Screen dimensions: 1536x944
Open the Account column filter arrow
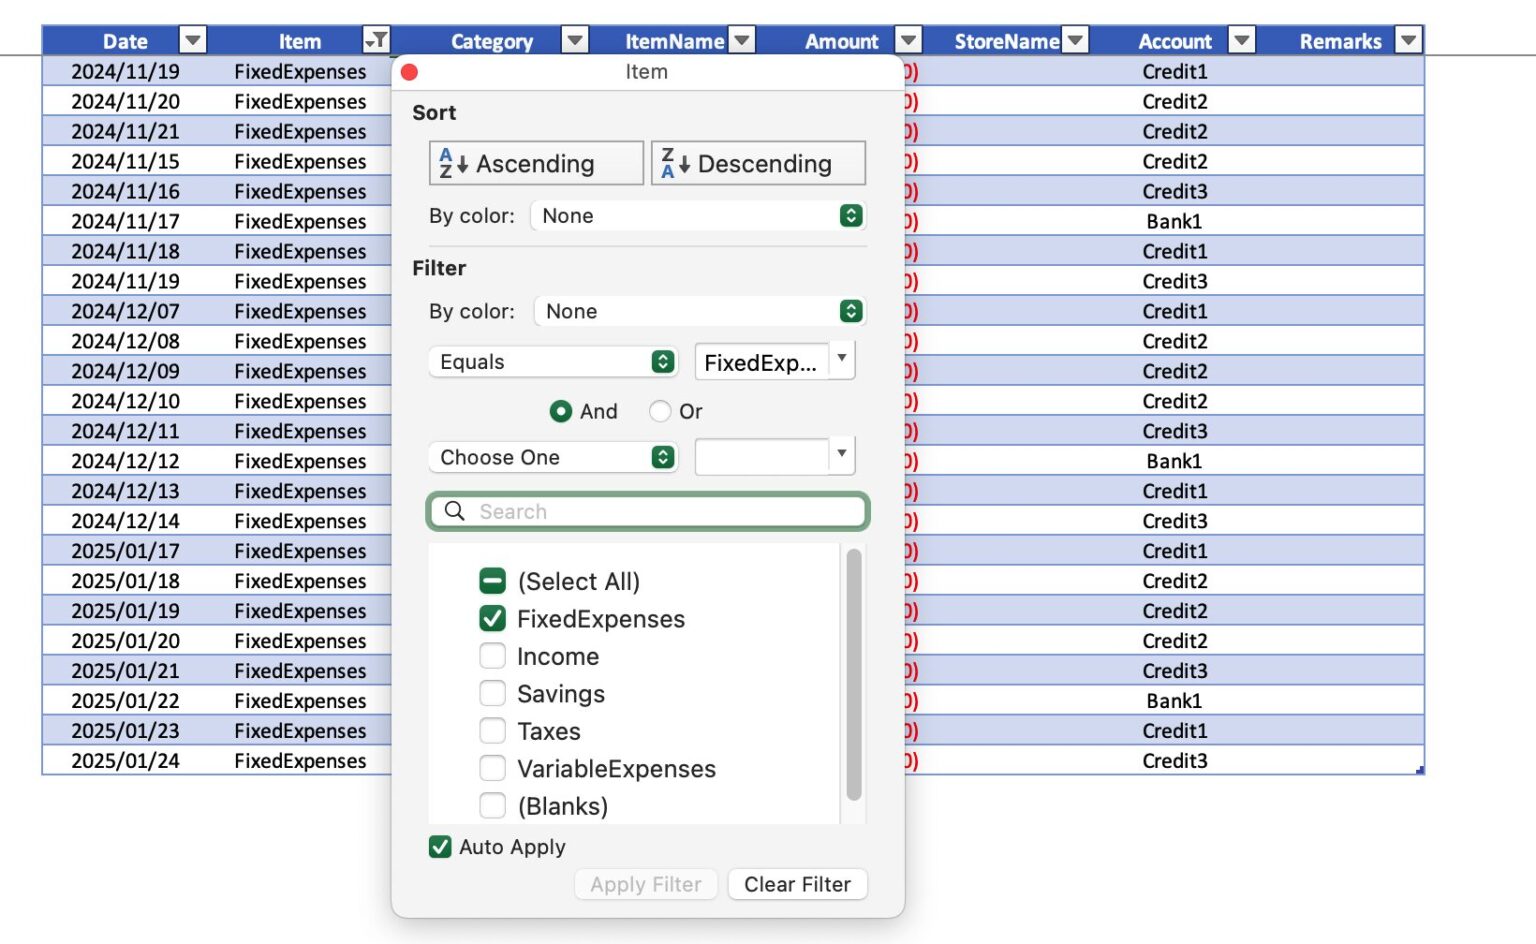pyautogui.click(x=1240, y=40)
